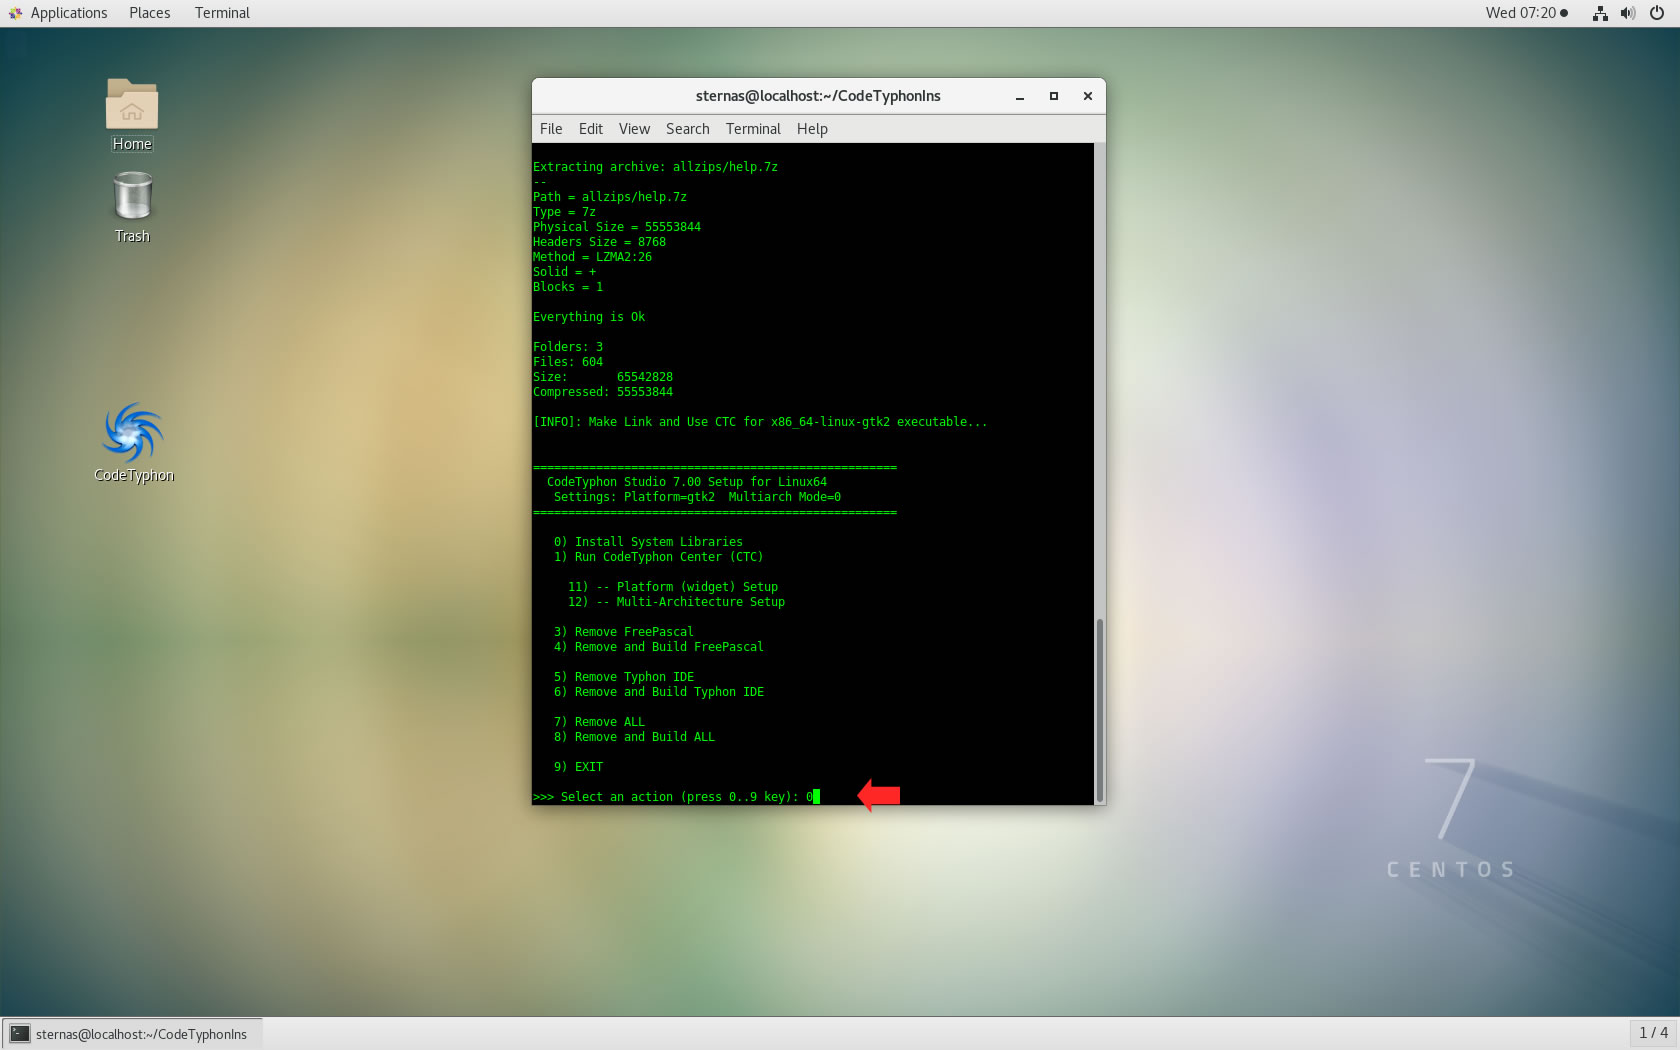Click the 'Files: 604' line
The width and height of the screenshot is (1680, 1050).
(x=568, y=362)
